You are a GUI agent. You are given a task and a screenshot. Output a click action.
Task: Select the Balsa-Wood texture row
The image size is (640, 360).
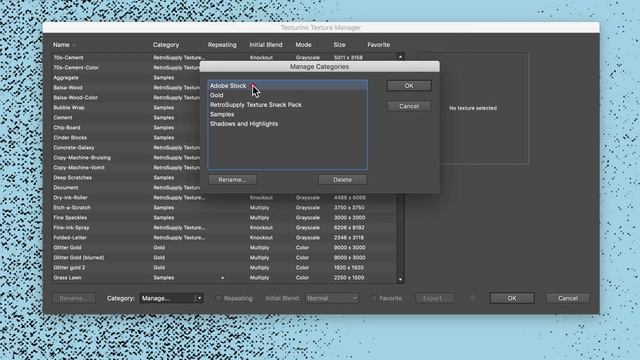pos(224,87)
